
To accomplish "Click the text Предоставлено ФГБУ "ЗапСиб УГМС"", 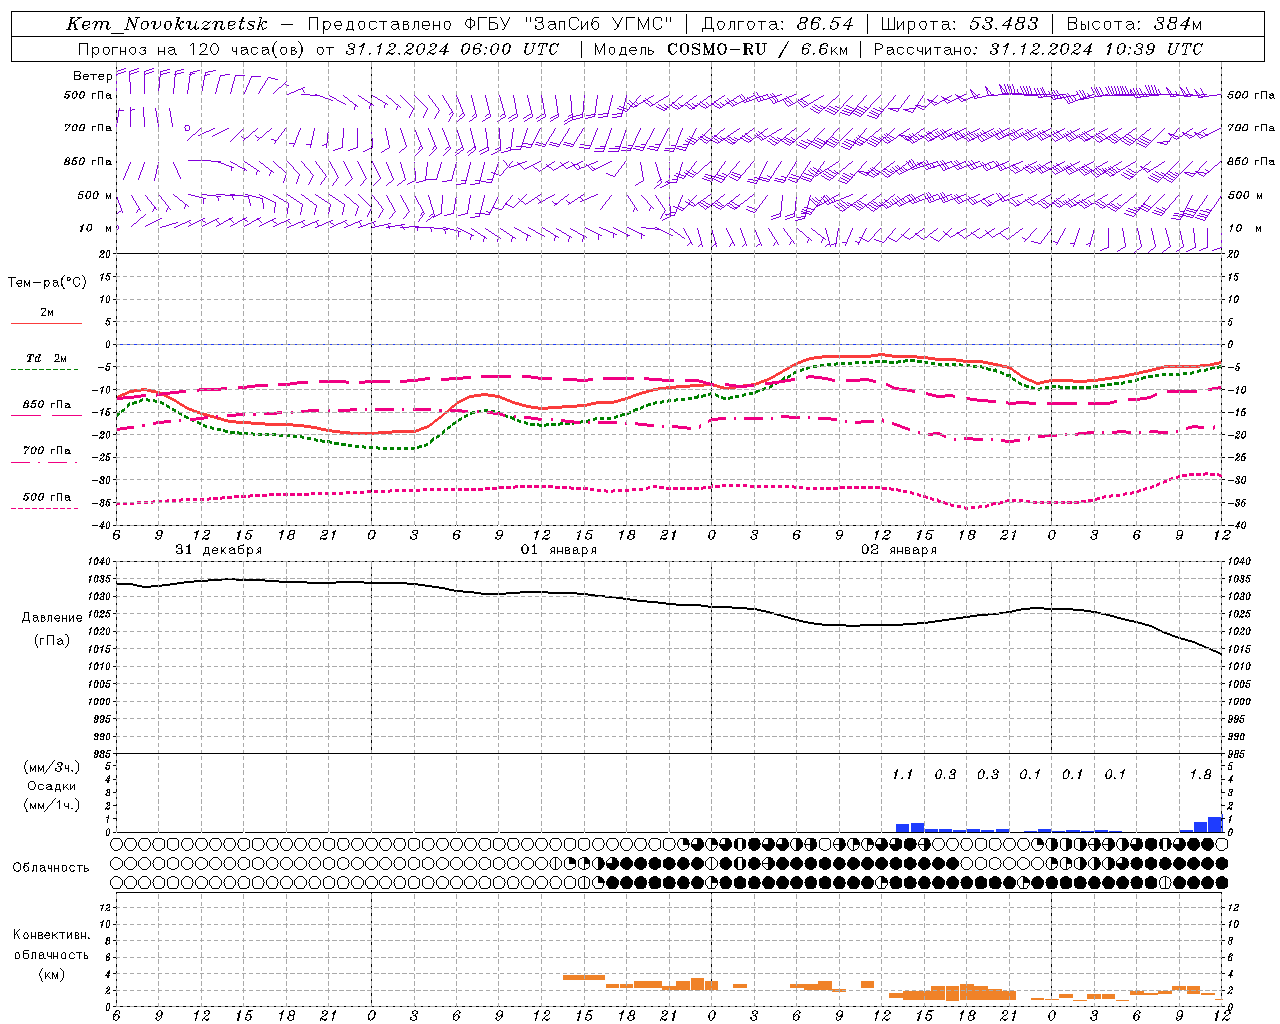I will [x=490, y=24].
